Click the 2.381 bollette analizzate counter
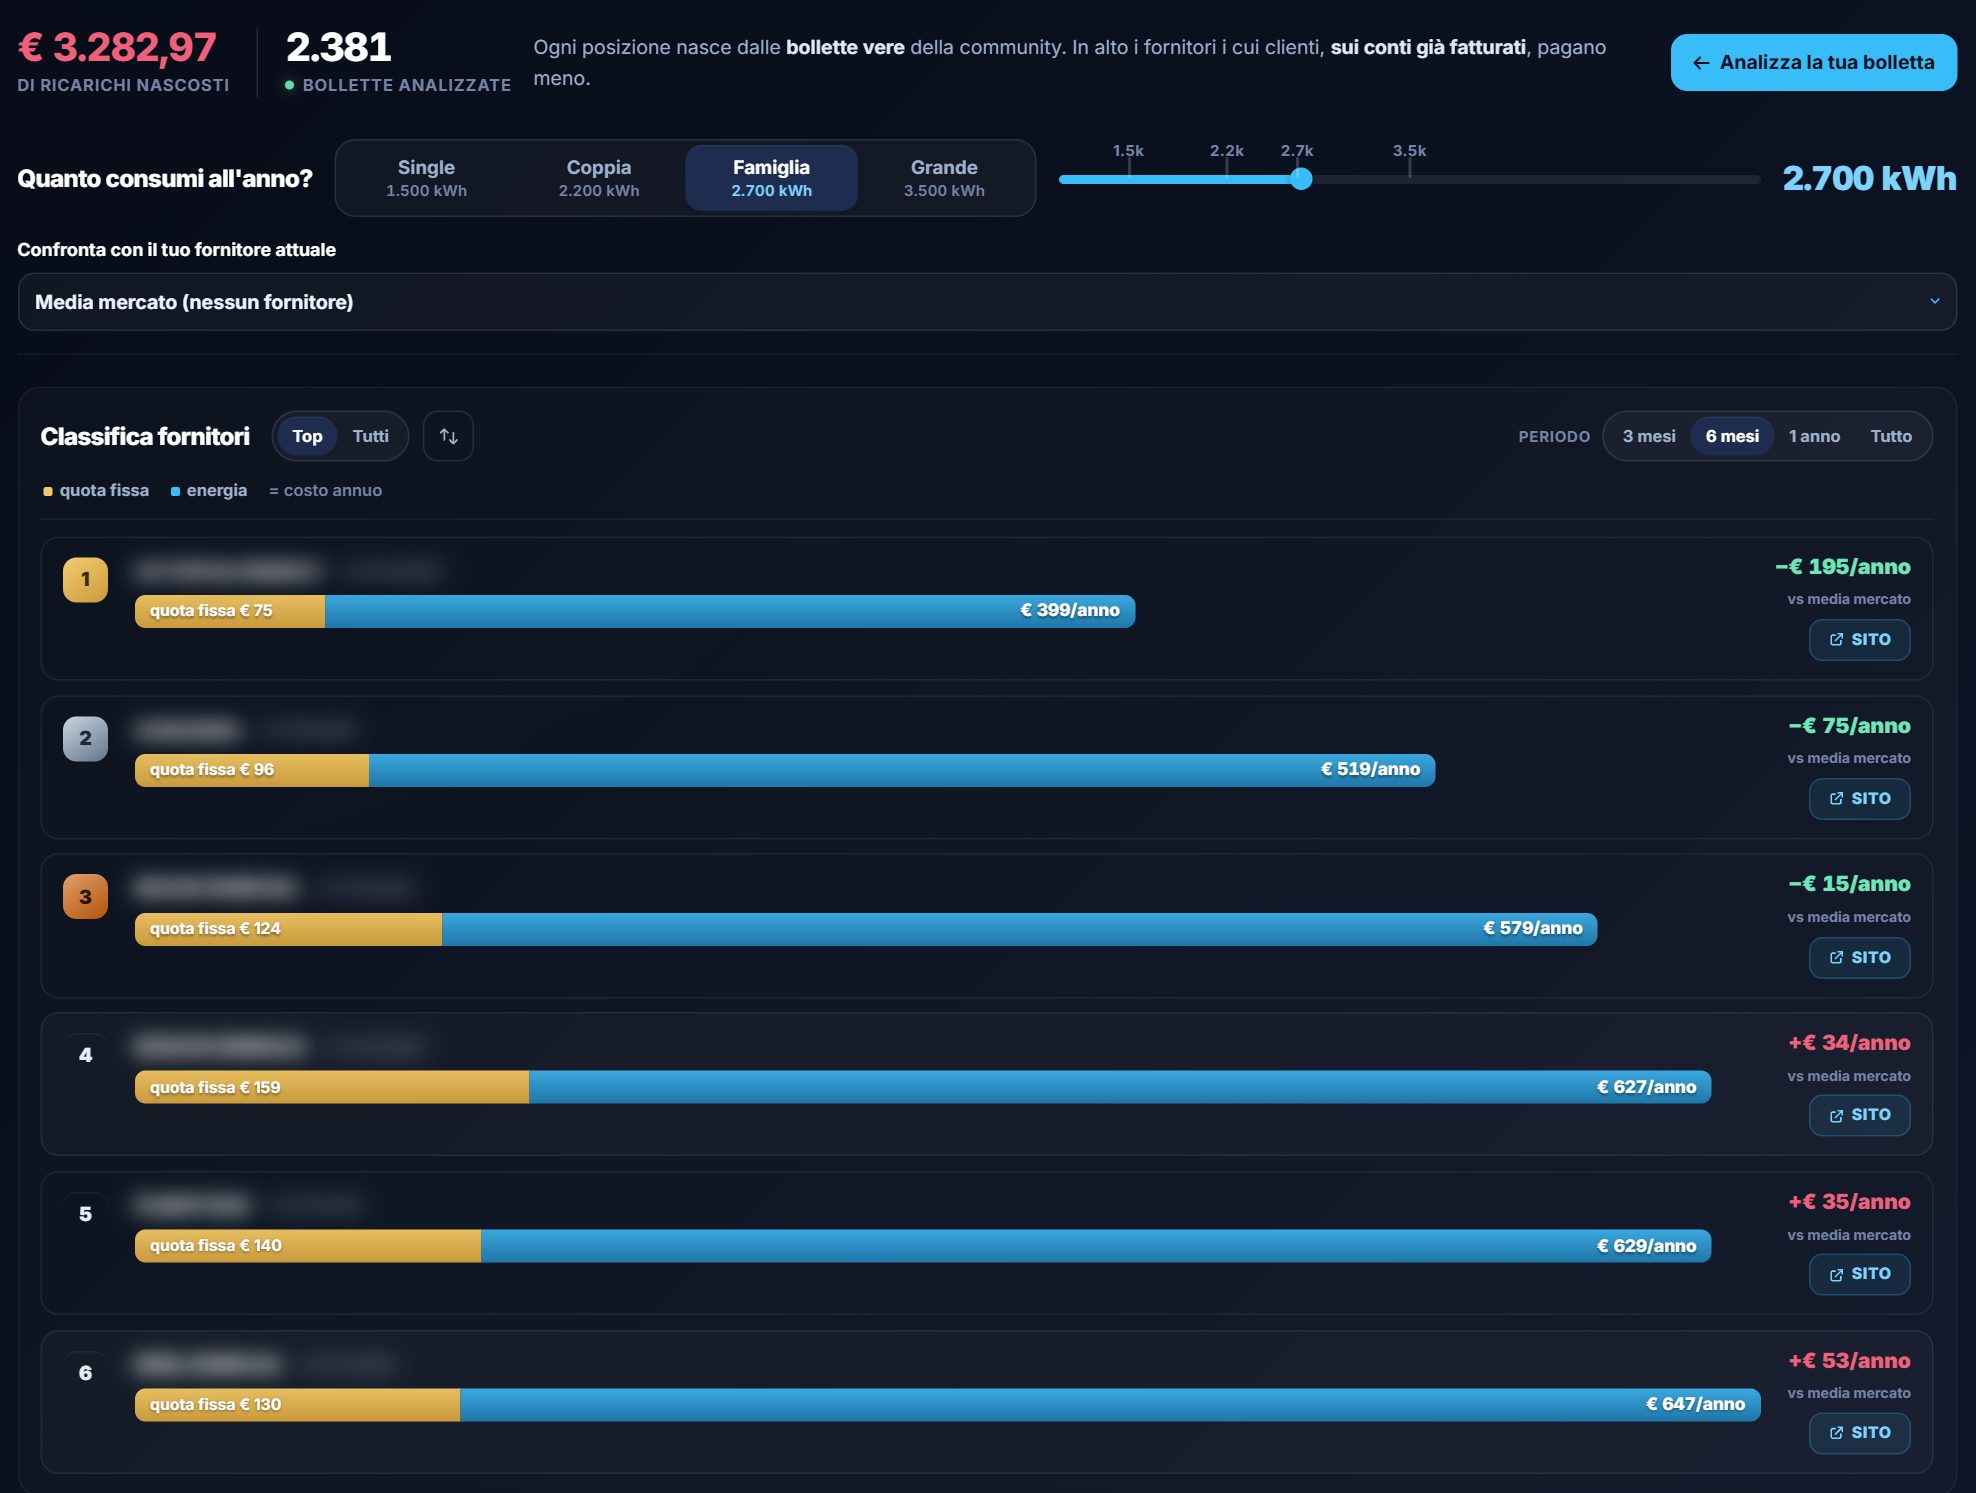Screen dimensions: 1976x1493 click(338, 47)
